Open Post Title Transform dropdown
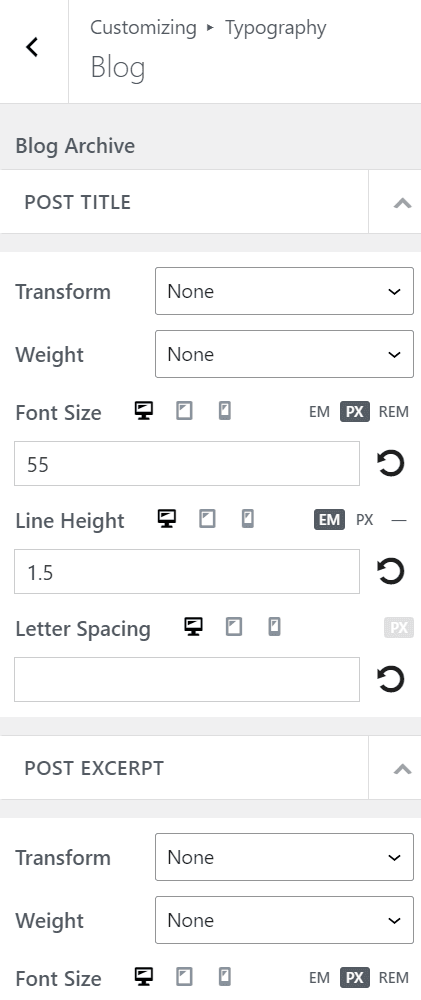Screen dimensions: 421x1000 point(284,291)
